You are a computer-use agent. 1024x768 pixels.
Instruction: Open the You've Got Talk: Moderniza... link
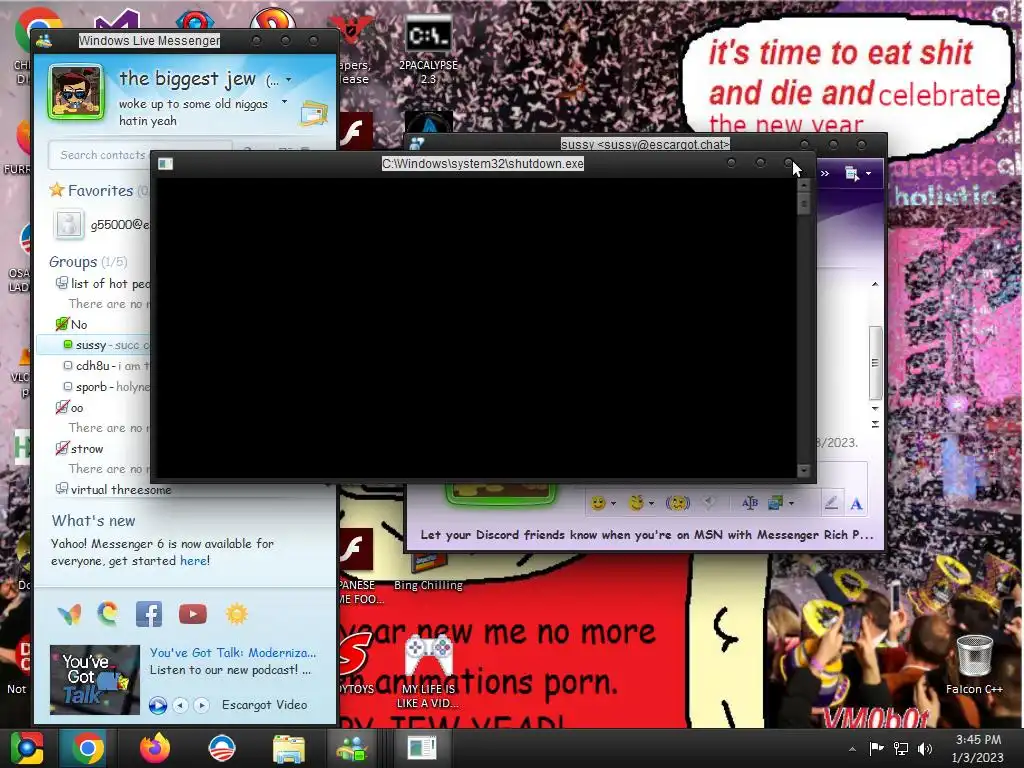point(232,652)
